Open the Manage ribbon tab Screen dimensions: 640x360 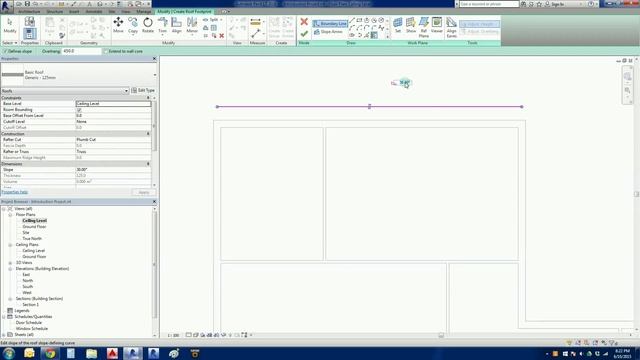coord(144,11)
